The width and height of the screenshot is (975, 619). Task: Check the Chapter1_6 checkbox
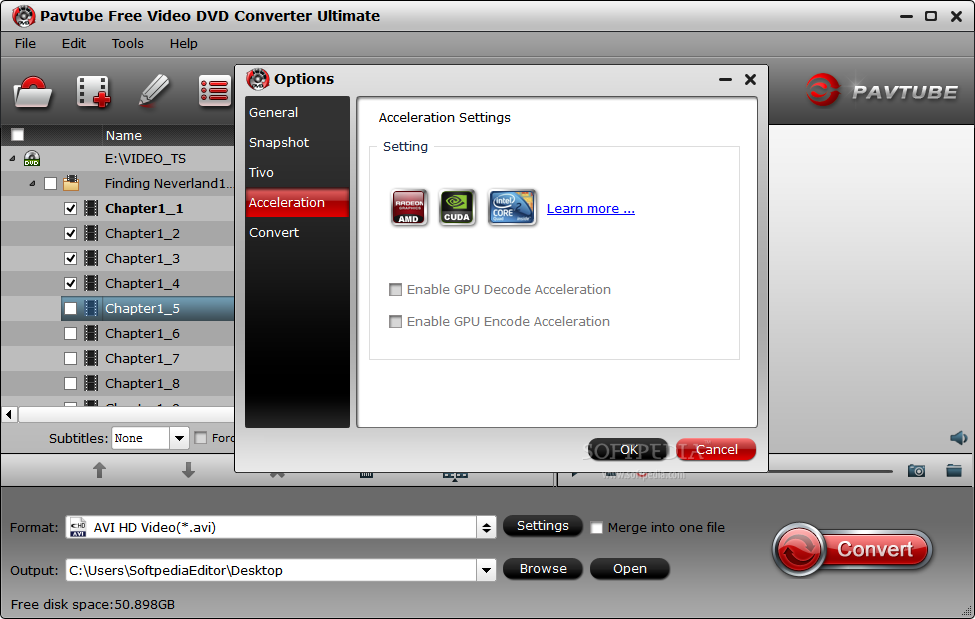click(x=70, y=333)
